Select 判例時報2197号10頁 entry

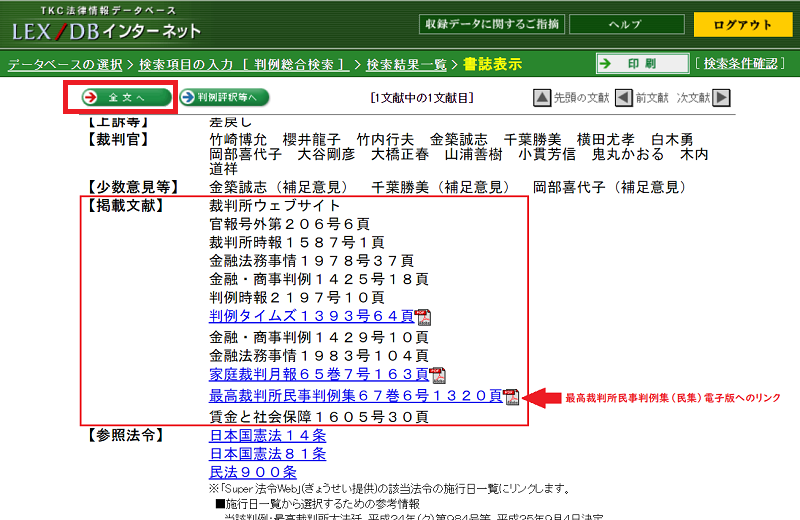tap(297, 297)
